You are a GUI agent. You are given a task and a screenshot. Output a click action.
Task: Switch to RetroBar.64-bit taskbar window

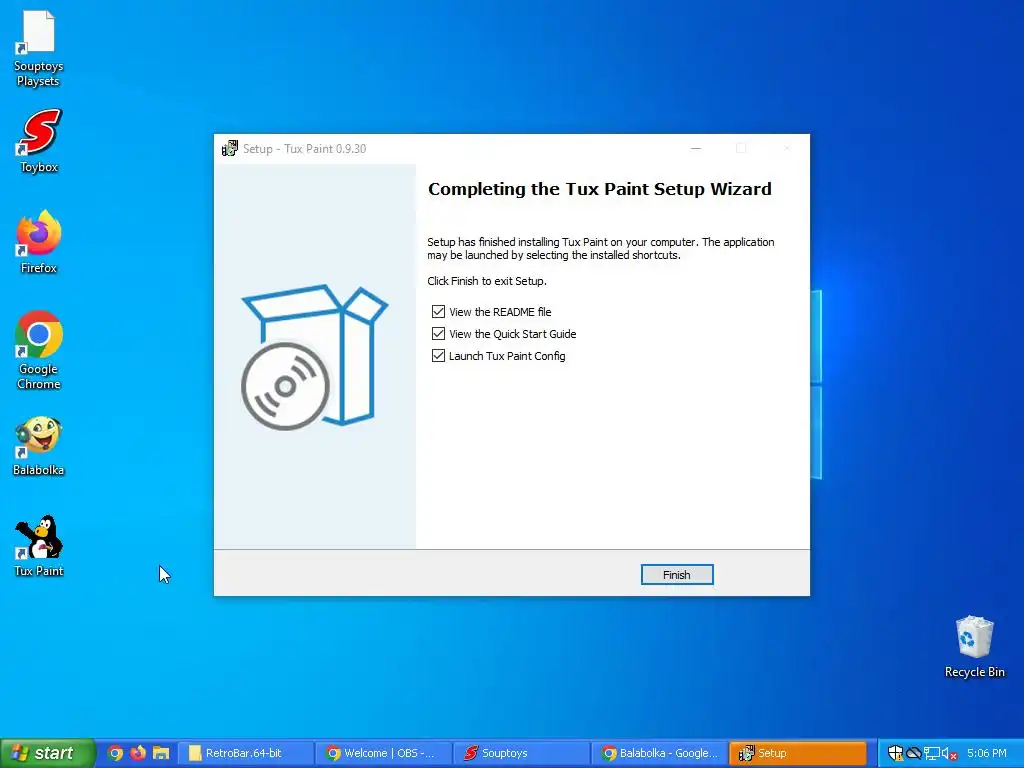[244, 753]
